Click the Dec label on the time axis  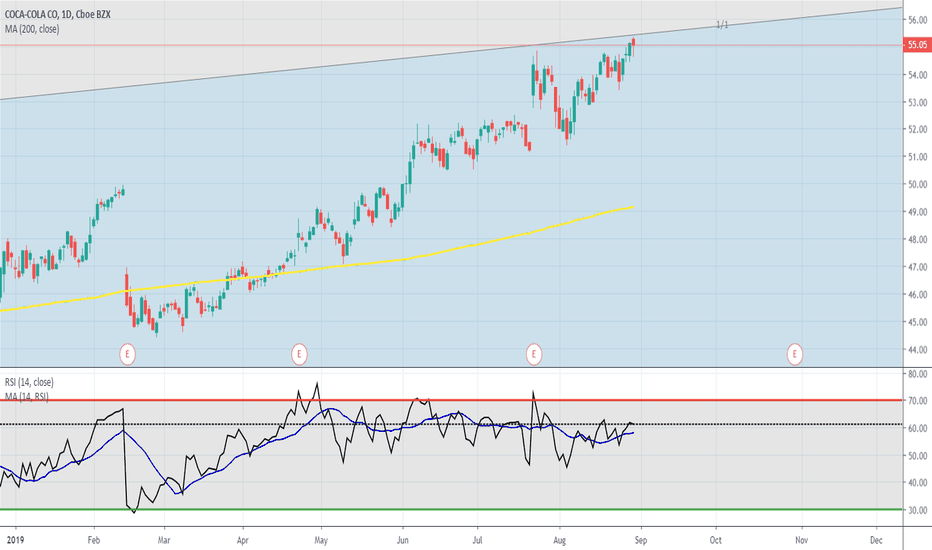point(876,540)
